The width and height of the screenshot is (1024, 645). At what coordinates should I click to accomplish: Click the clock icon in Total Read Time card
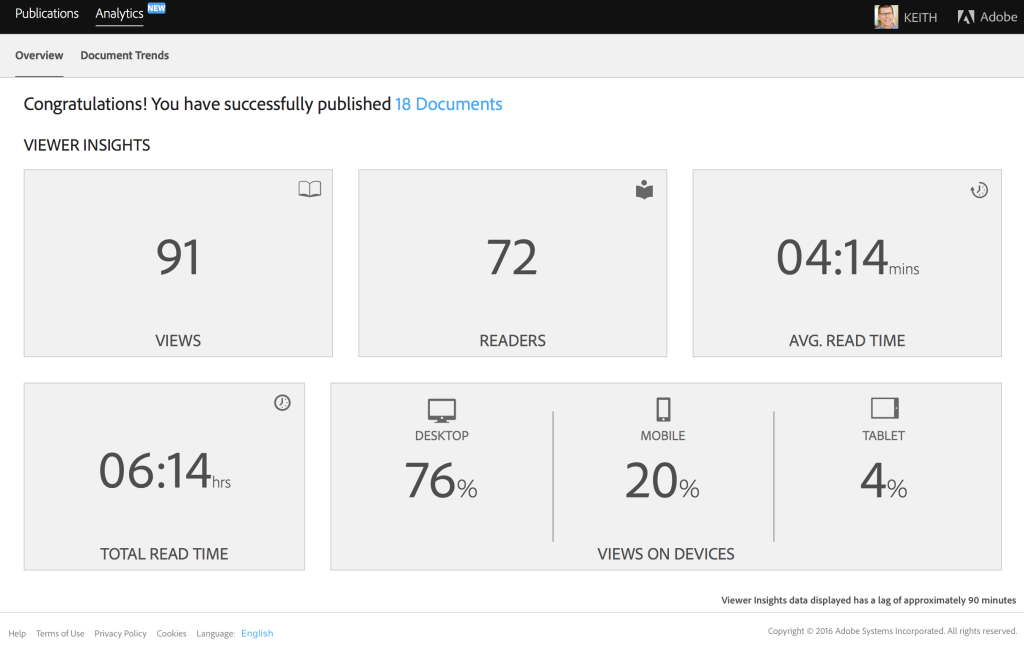point(282,403)
